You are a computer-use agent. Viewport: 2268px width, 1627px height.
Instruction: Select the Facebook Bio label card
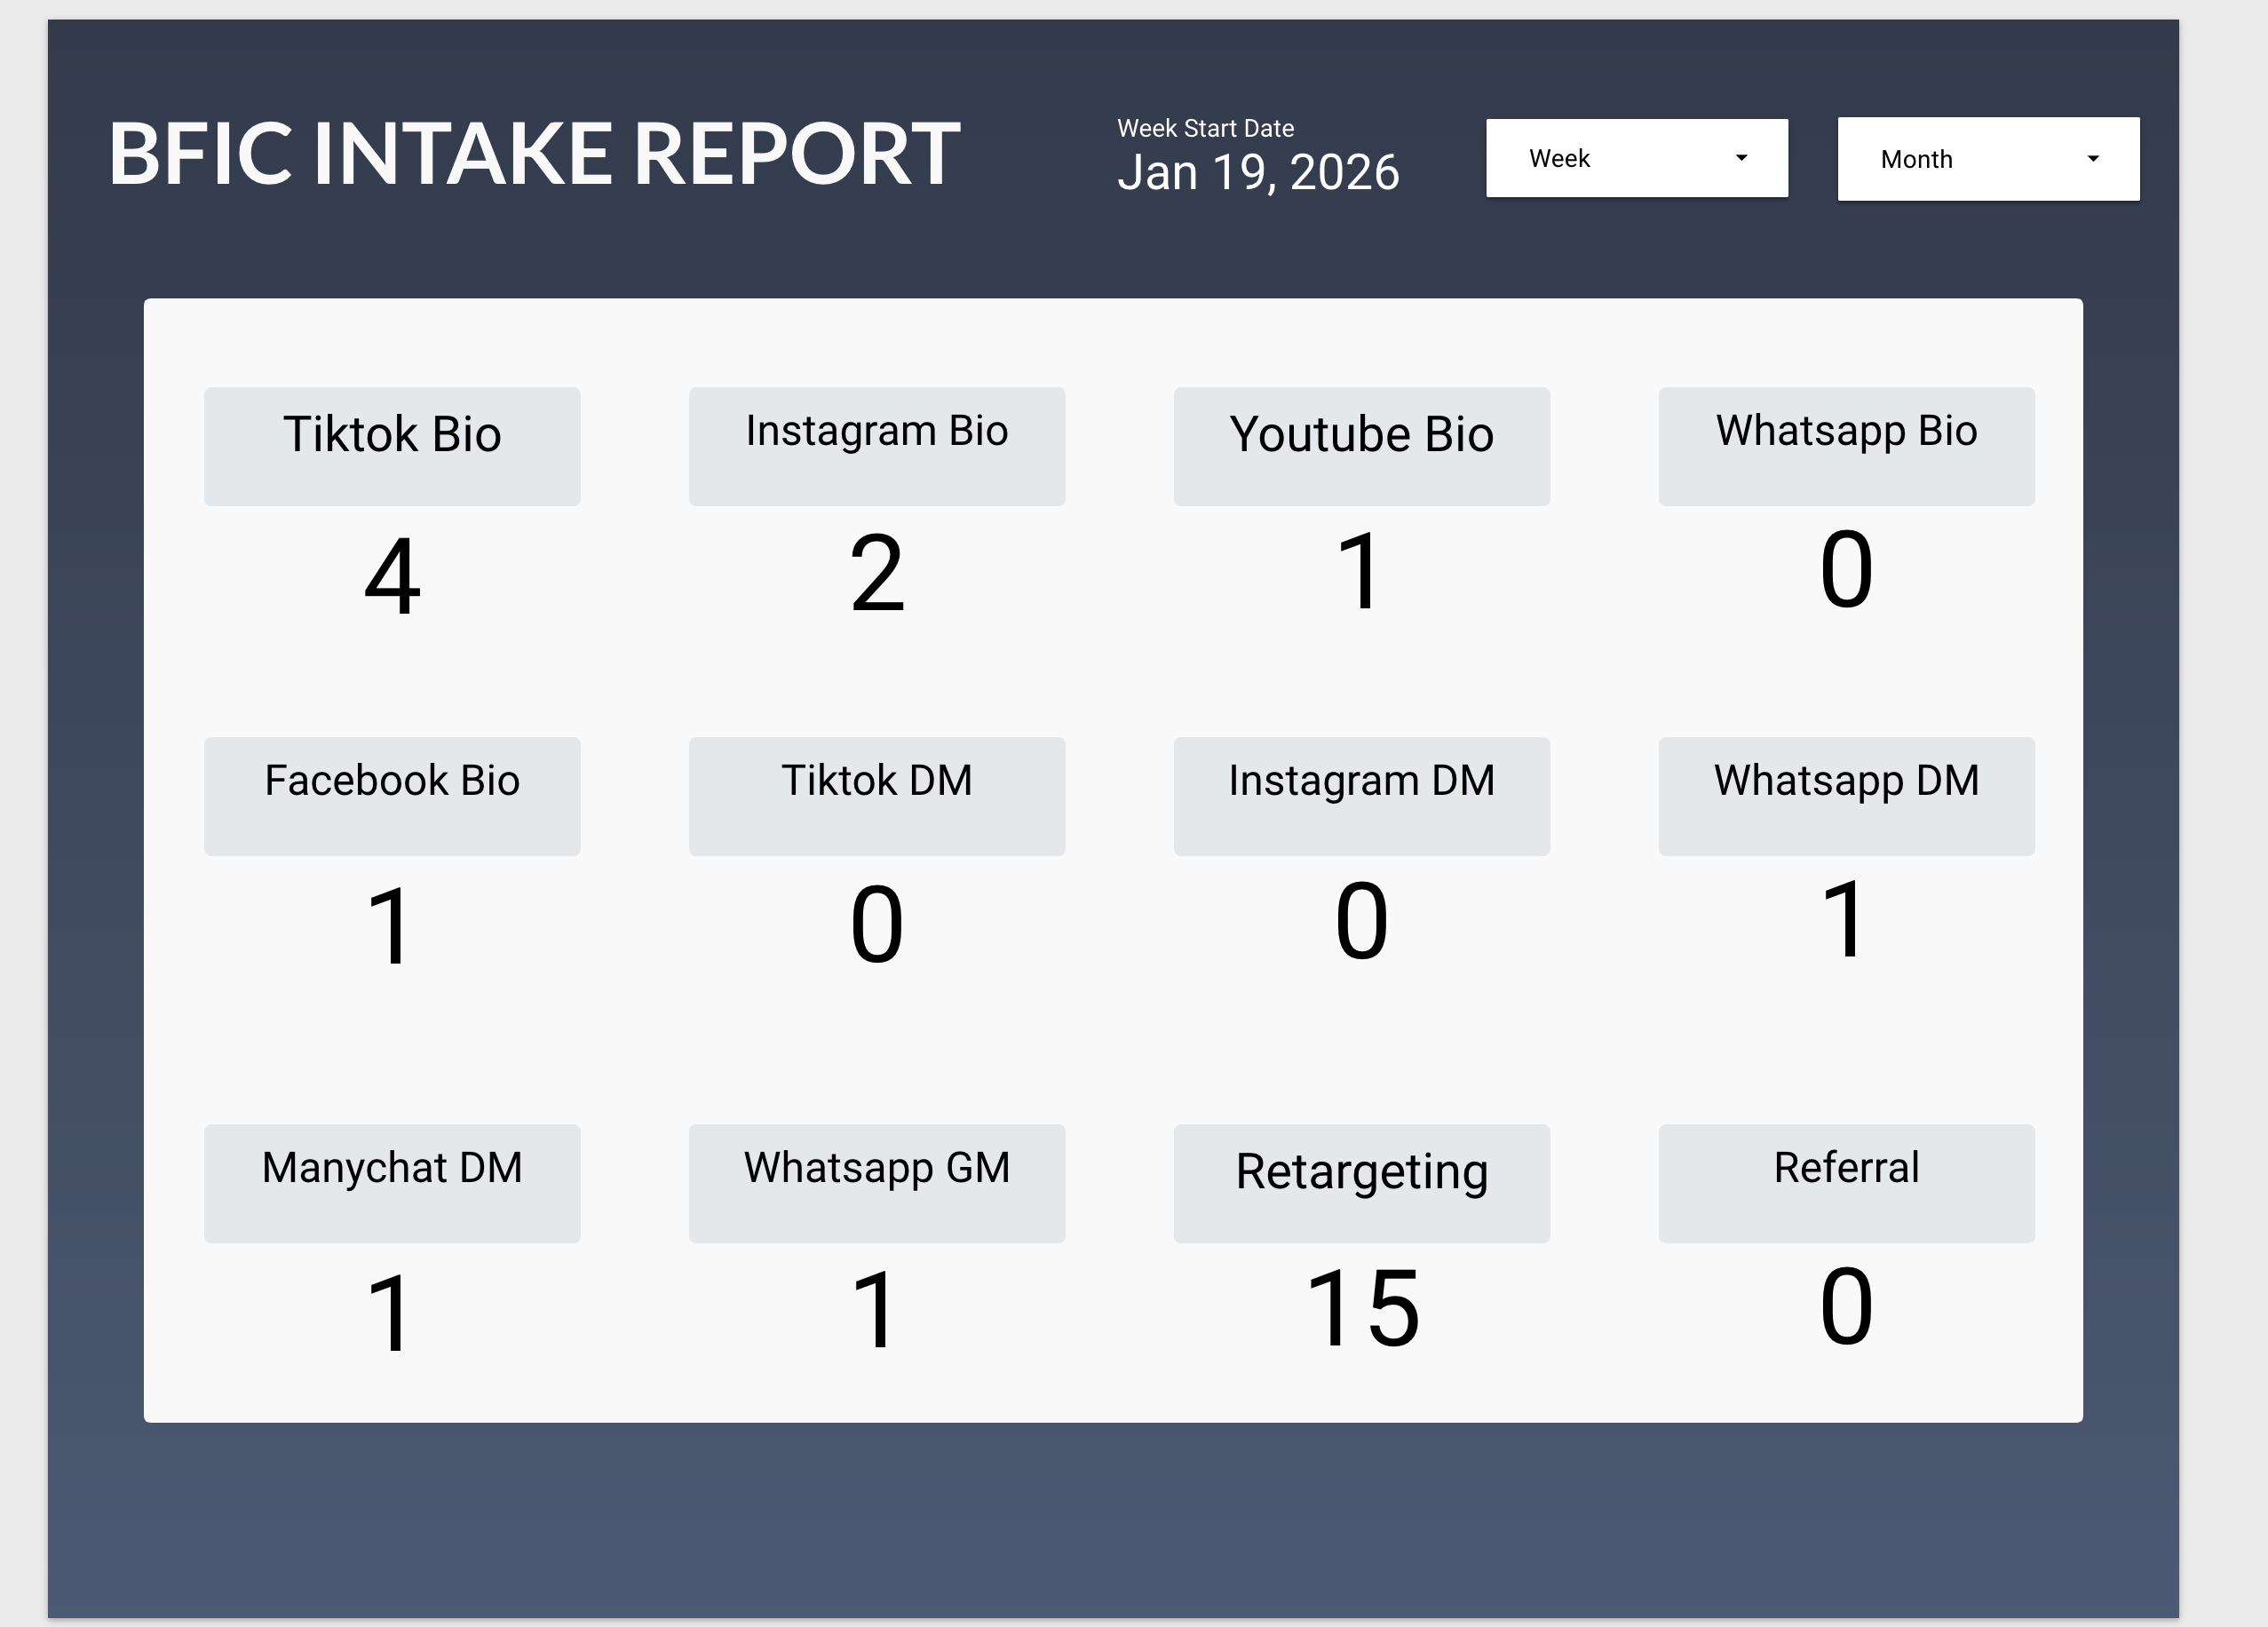[x=392, y=795]
